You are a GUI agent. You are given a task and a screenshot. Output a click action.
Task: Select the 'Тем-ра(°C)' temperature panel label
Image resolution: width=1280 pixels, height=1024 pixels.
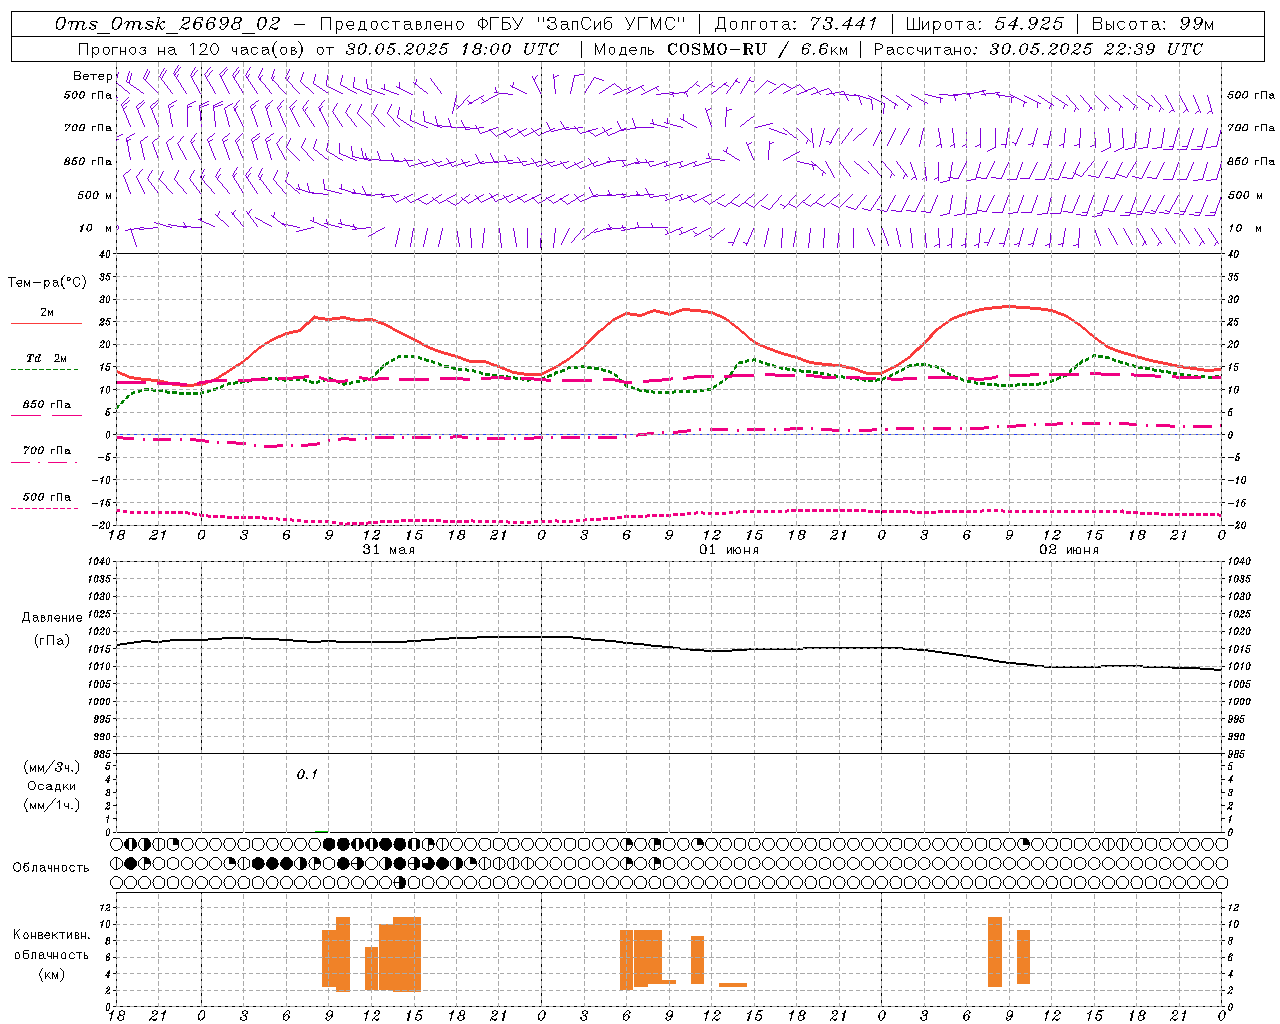click(x=47, y=283)
